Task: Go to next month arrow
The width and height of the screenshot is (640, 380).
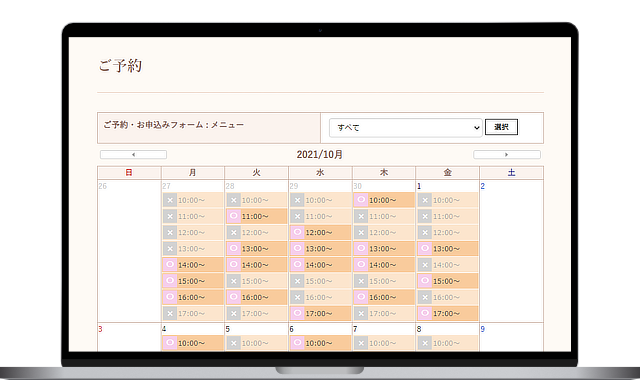Action: (x=507, y=155)
